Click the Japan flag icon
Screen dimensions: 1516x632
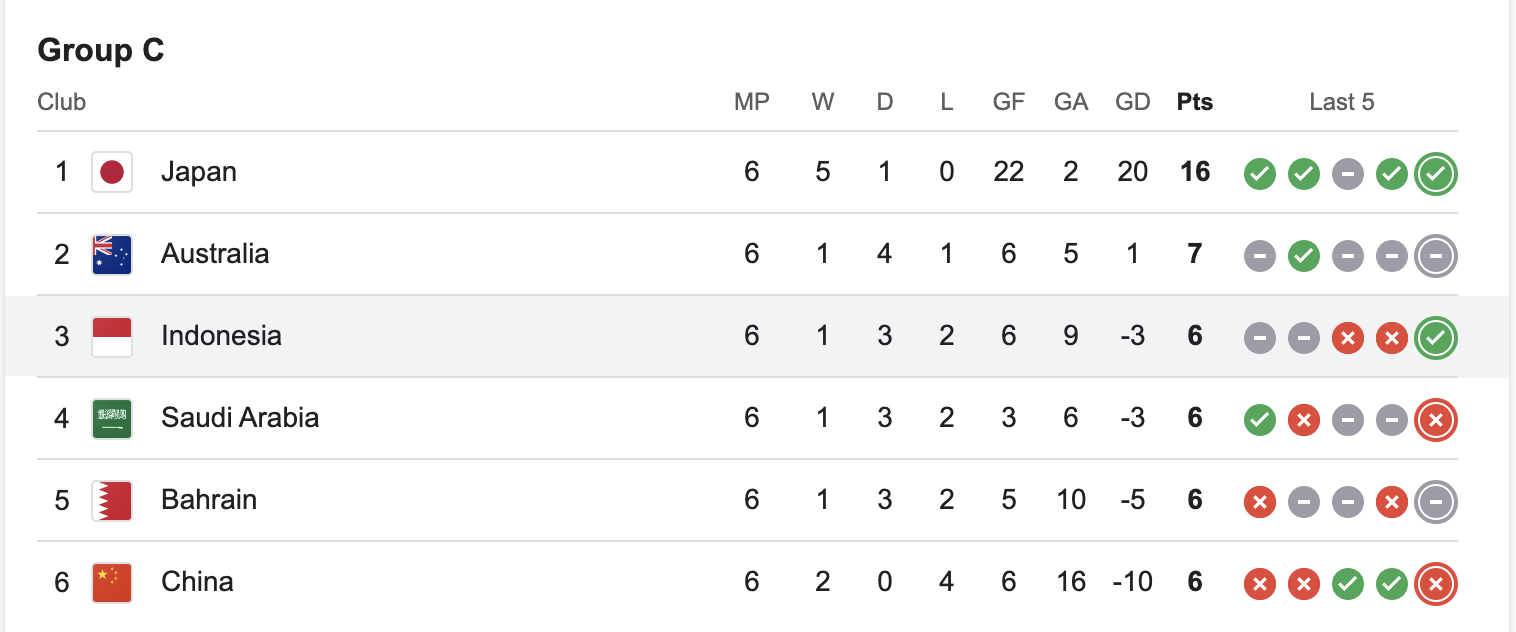pos(112,172)
